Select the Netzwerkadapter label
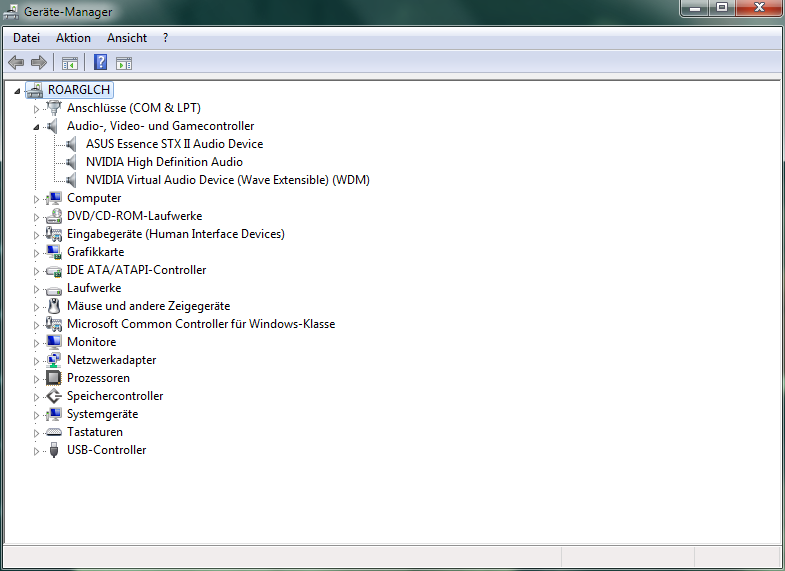 (x=112, y=360)
